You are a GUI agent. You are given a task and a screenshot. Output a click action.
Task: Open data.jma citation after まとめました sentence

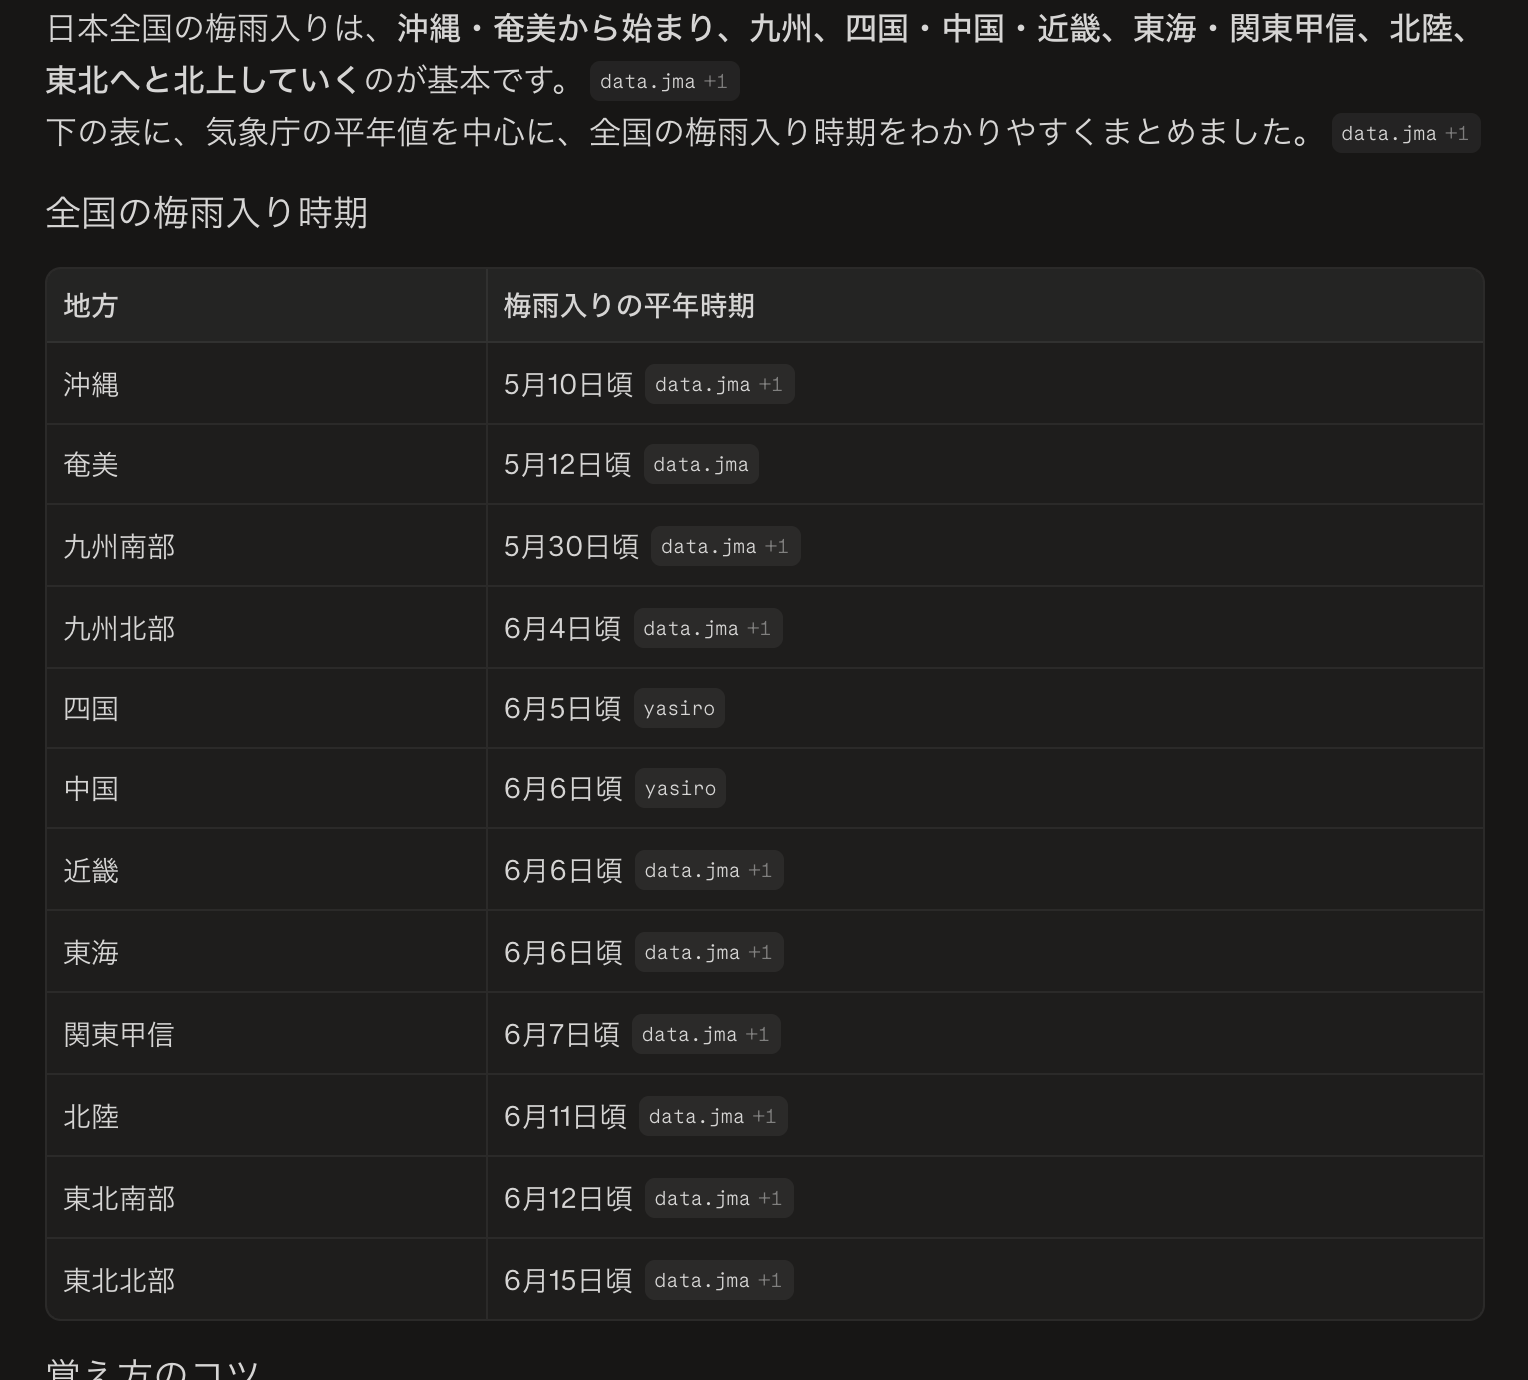coord(1405,133)
